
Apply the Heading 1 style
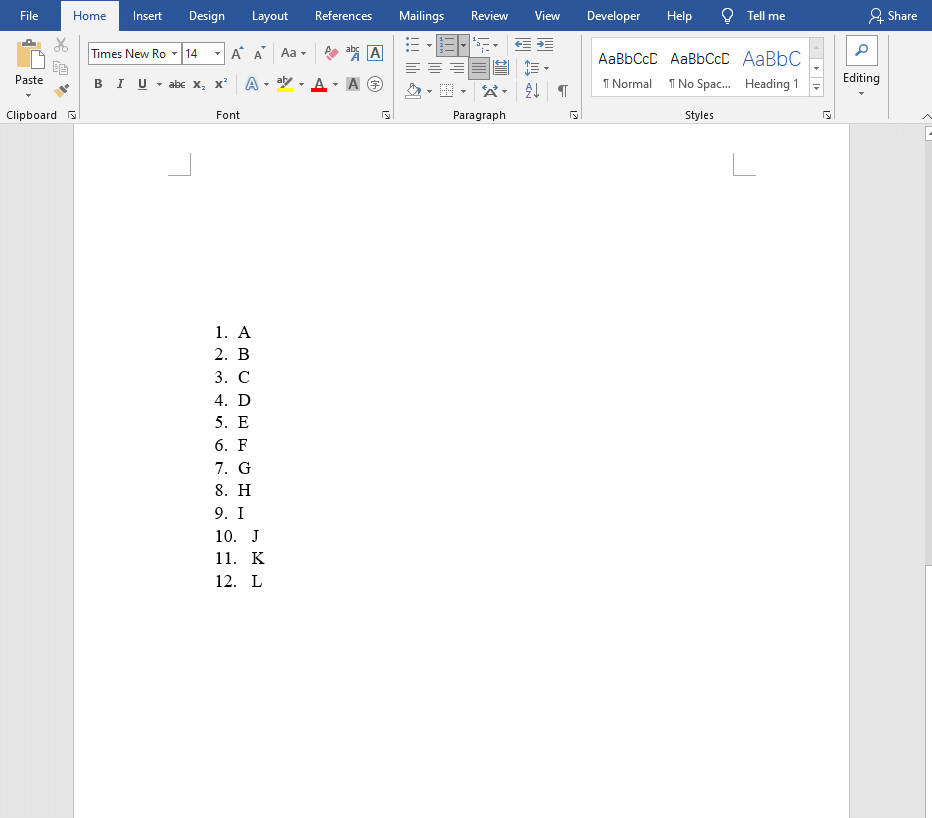[x=772, y=68]
